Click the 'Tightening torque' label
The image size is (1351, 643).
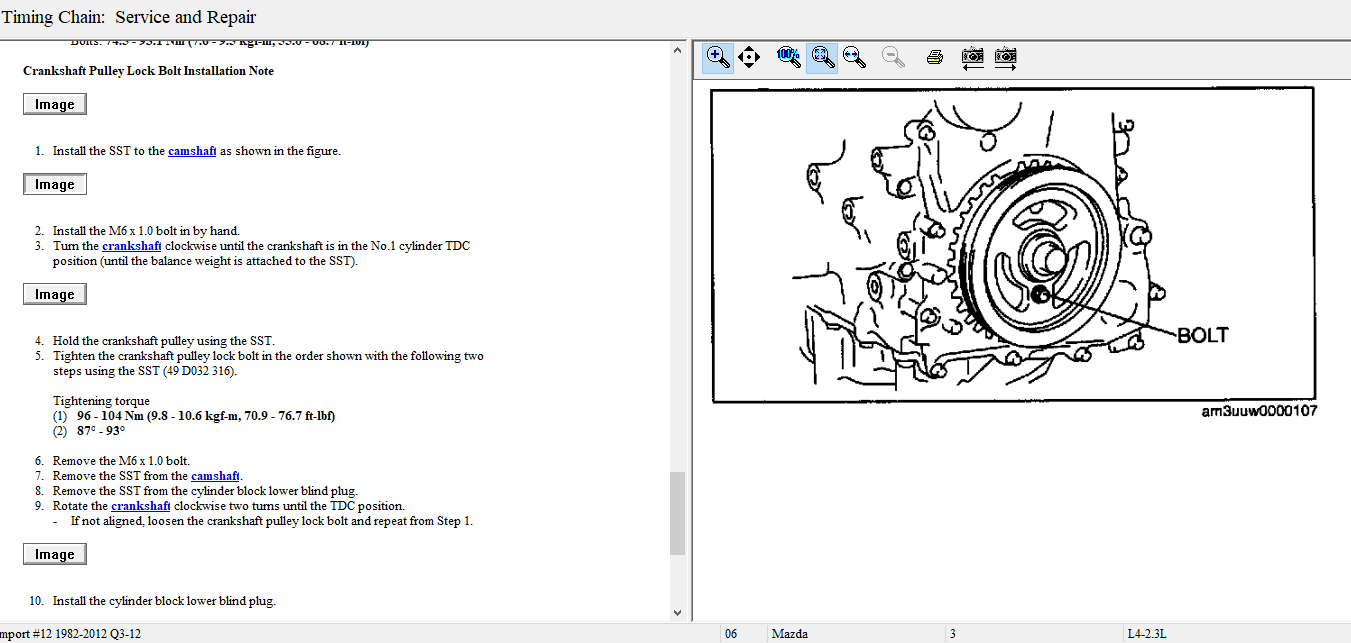point(101,401)
